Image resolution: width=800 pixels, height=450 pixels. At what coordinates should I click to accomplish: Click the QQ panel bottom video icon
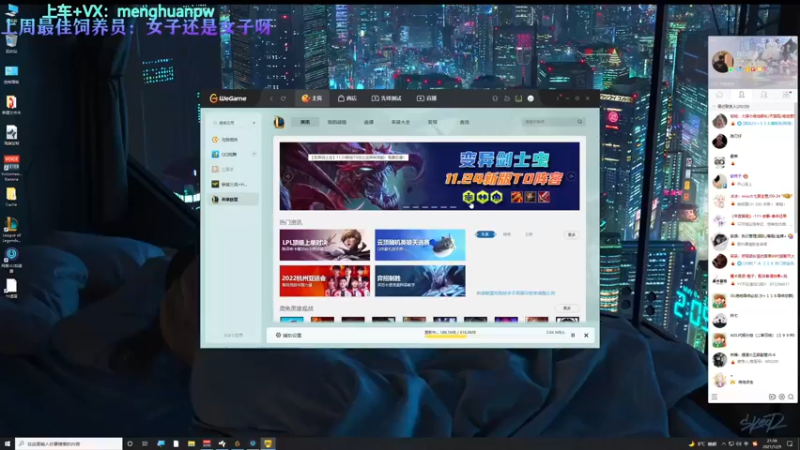tap(772, 397)
